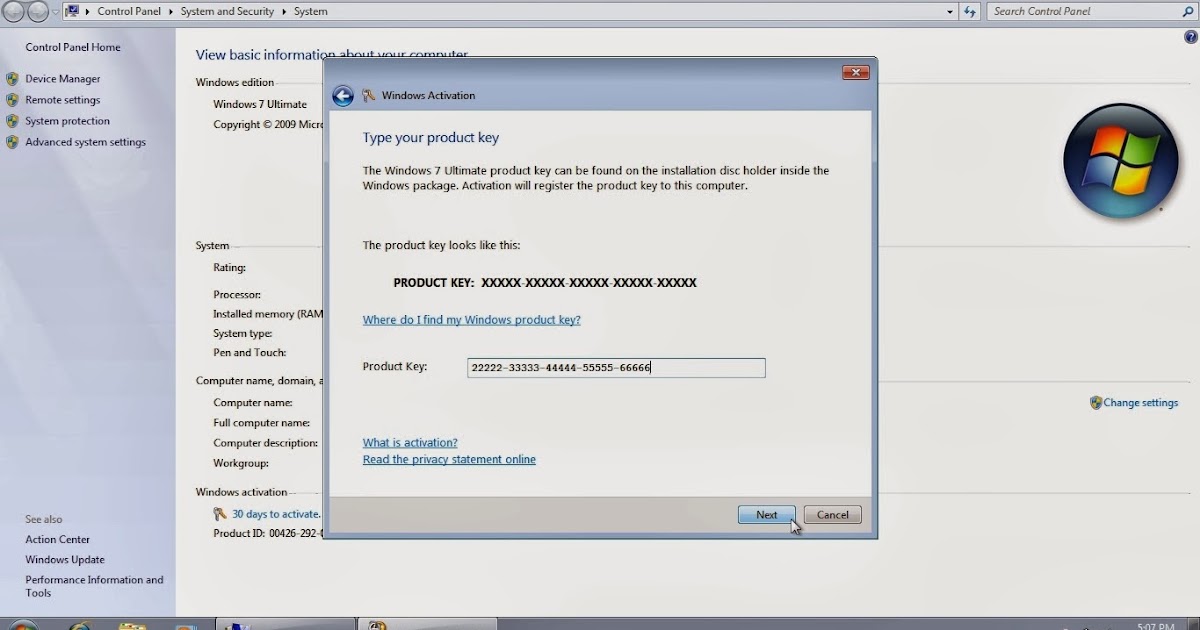Open Windows Update under See also
Viewport: 1200px width, 630px height.
(65, 560)
